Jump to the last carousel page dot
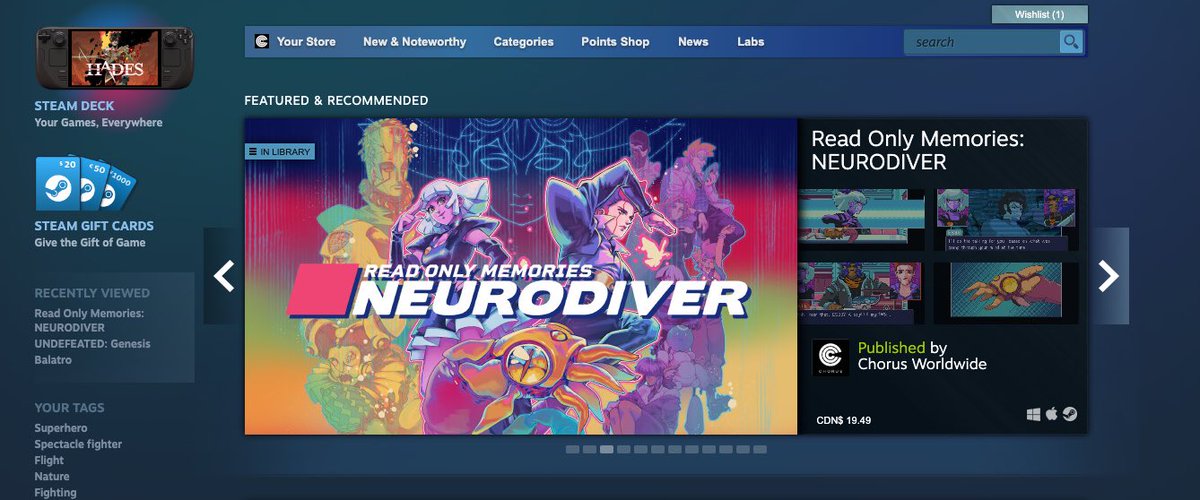1200x500 pixels. click(x=759, y=450)
